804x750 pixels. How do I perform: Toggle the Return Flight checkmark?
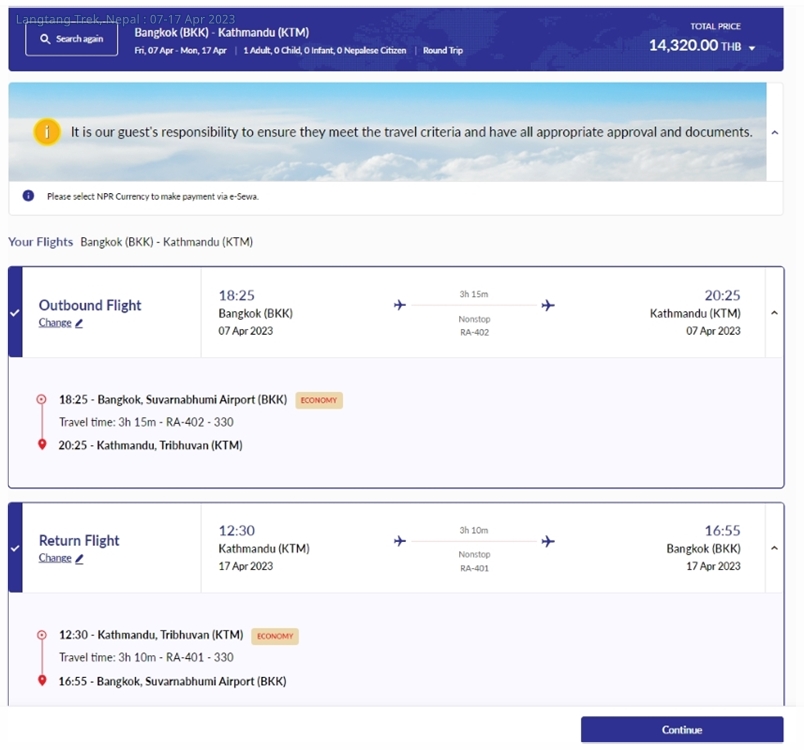point(15,548)
